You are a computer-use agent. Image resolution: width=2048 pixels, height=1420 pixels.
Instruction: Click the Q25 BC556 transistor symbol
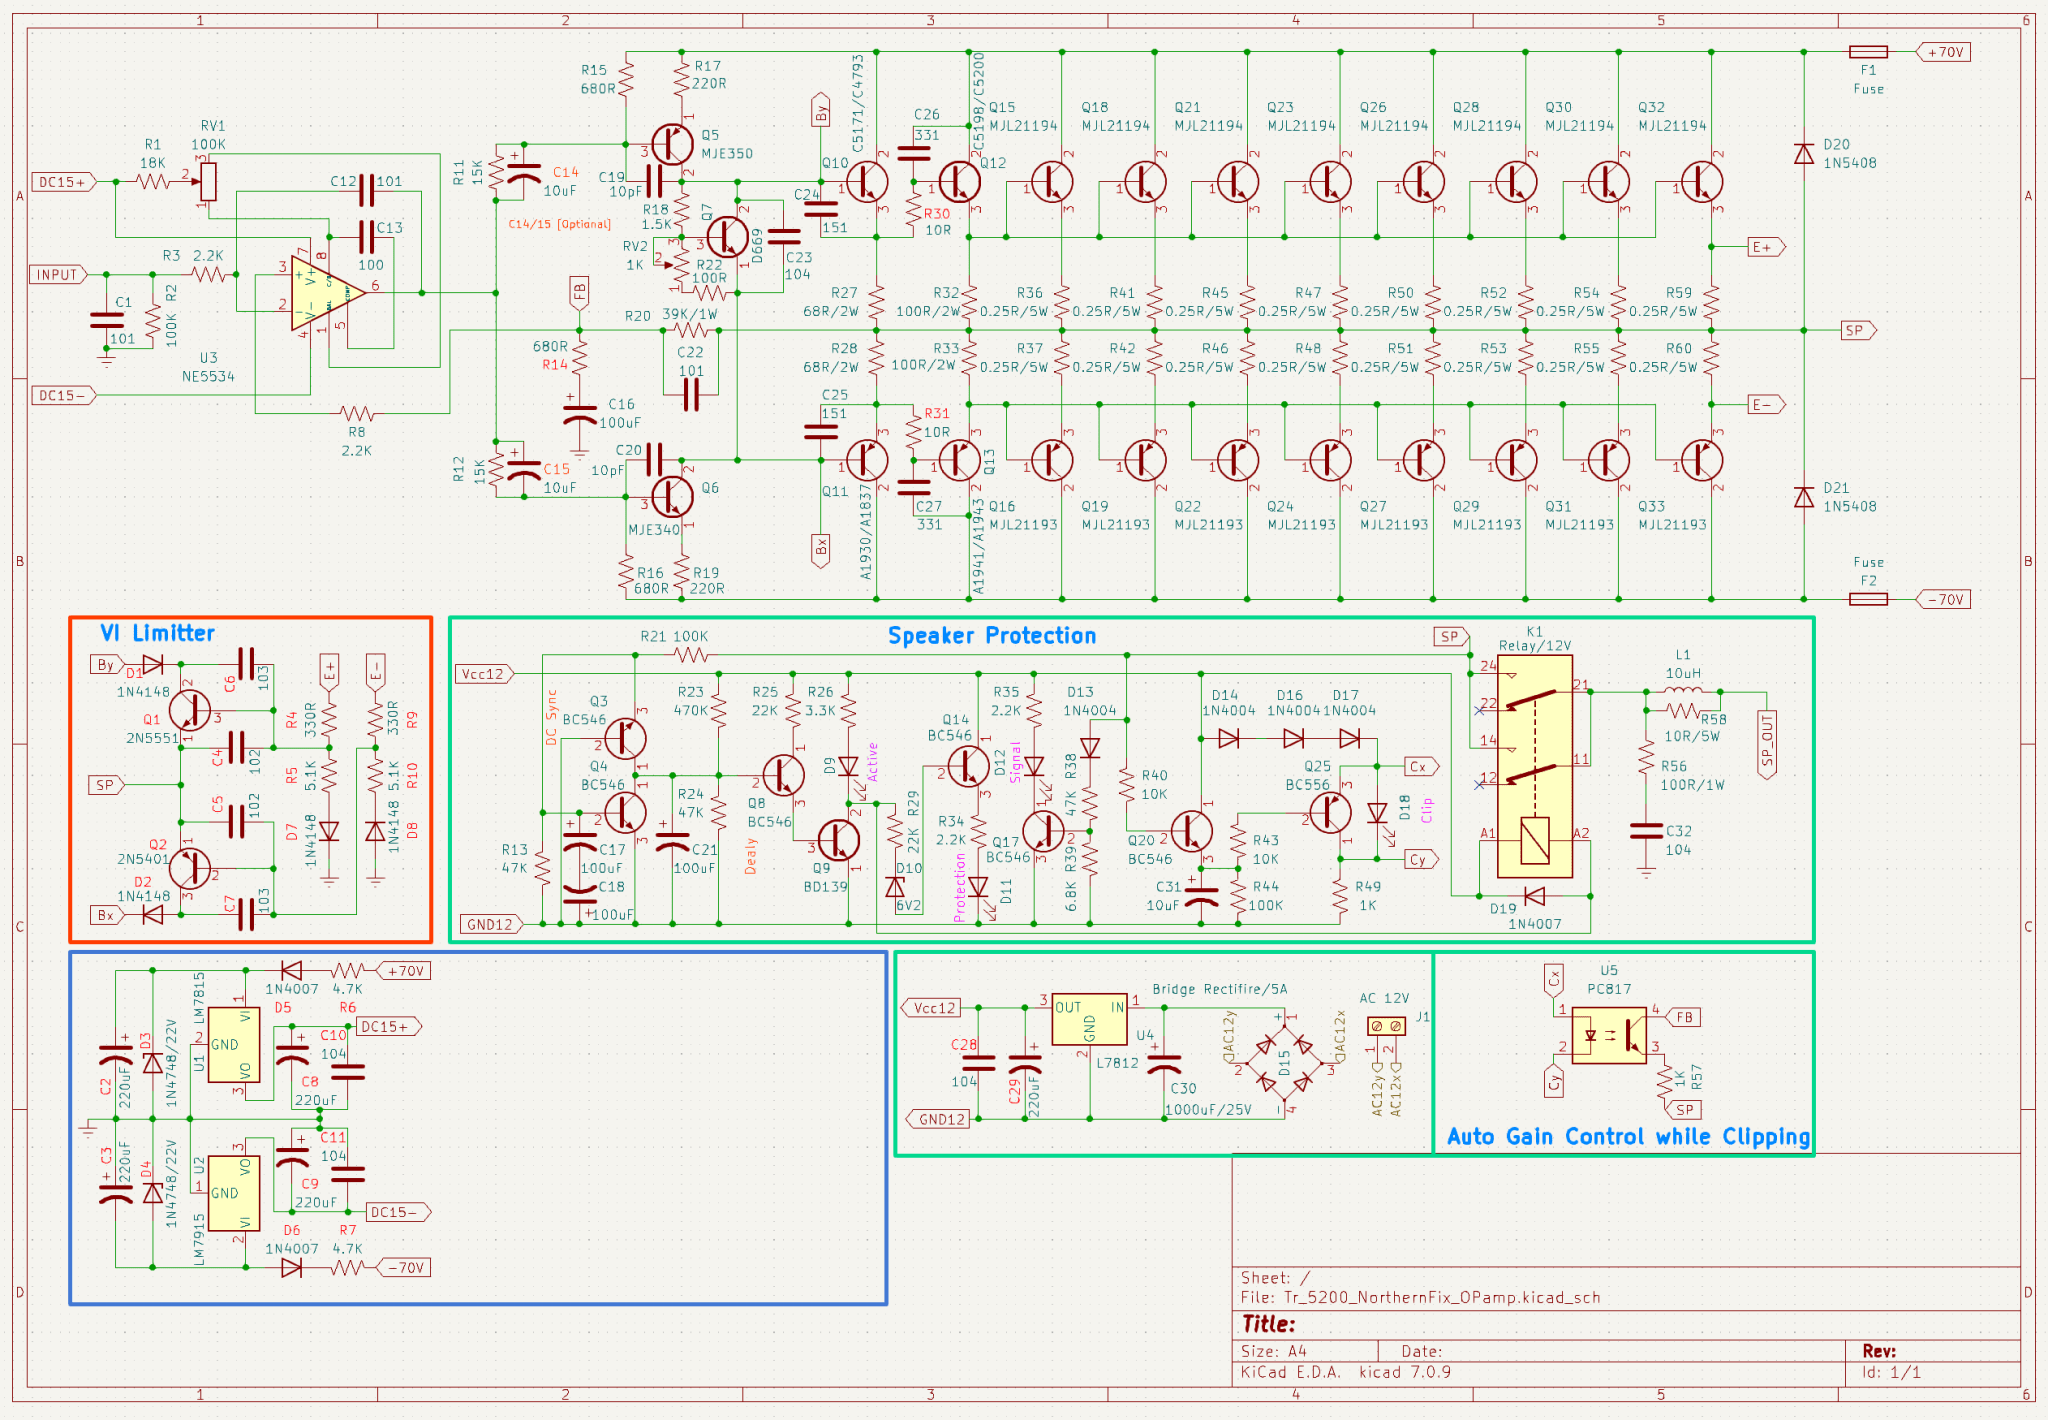coord(1329,812)
